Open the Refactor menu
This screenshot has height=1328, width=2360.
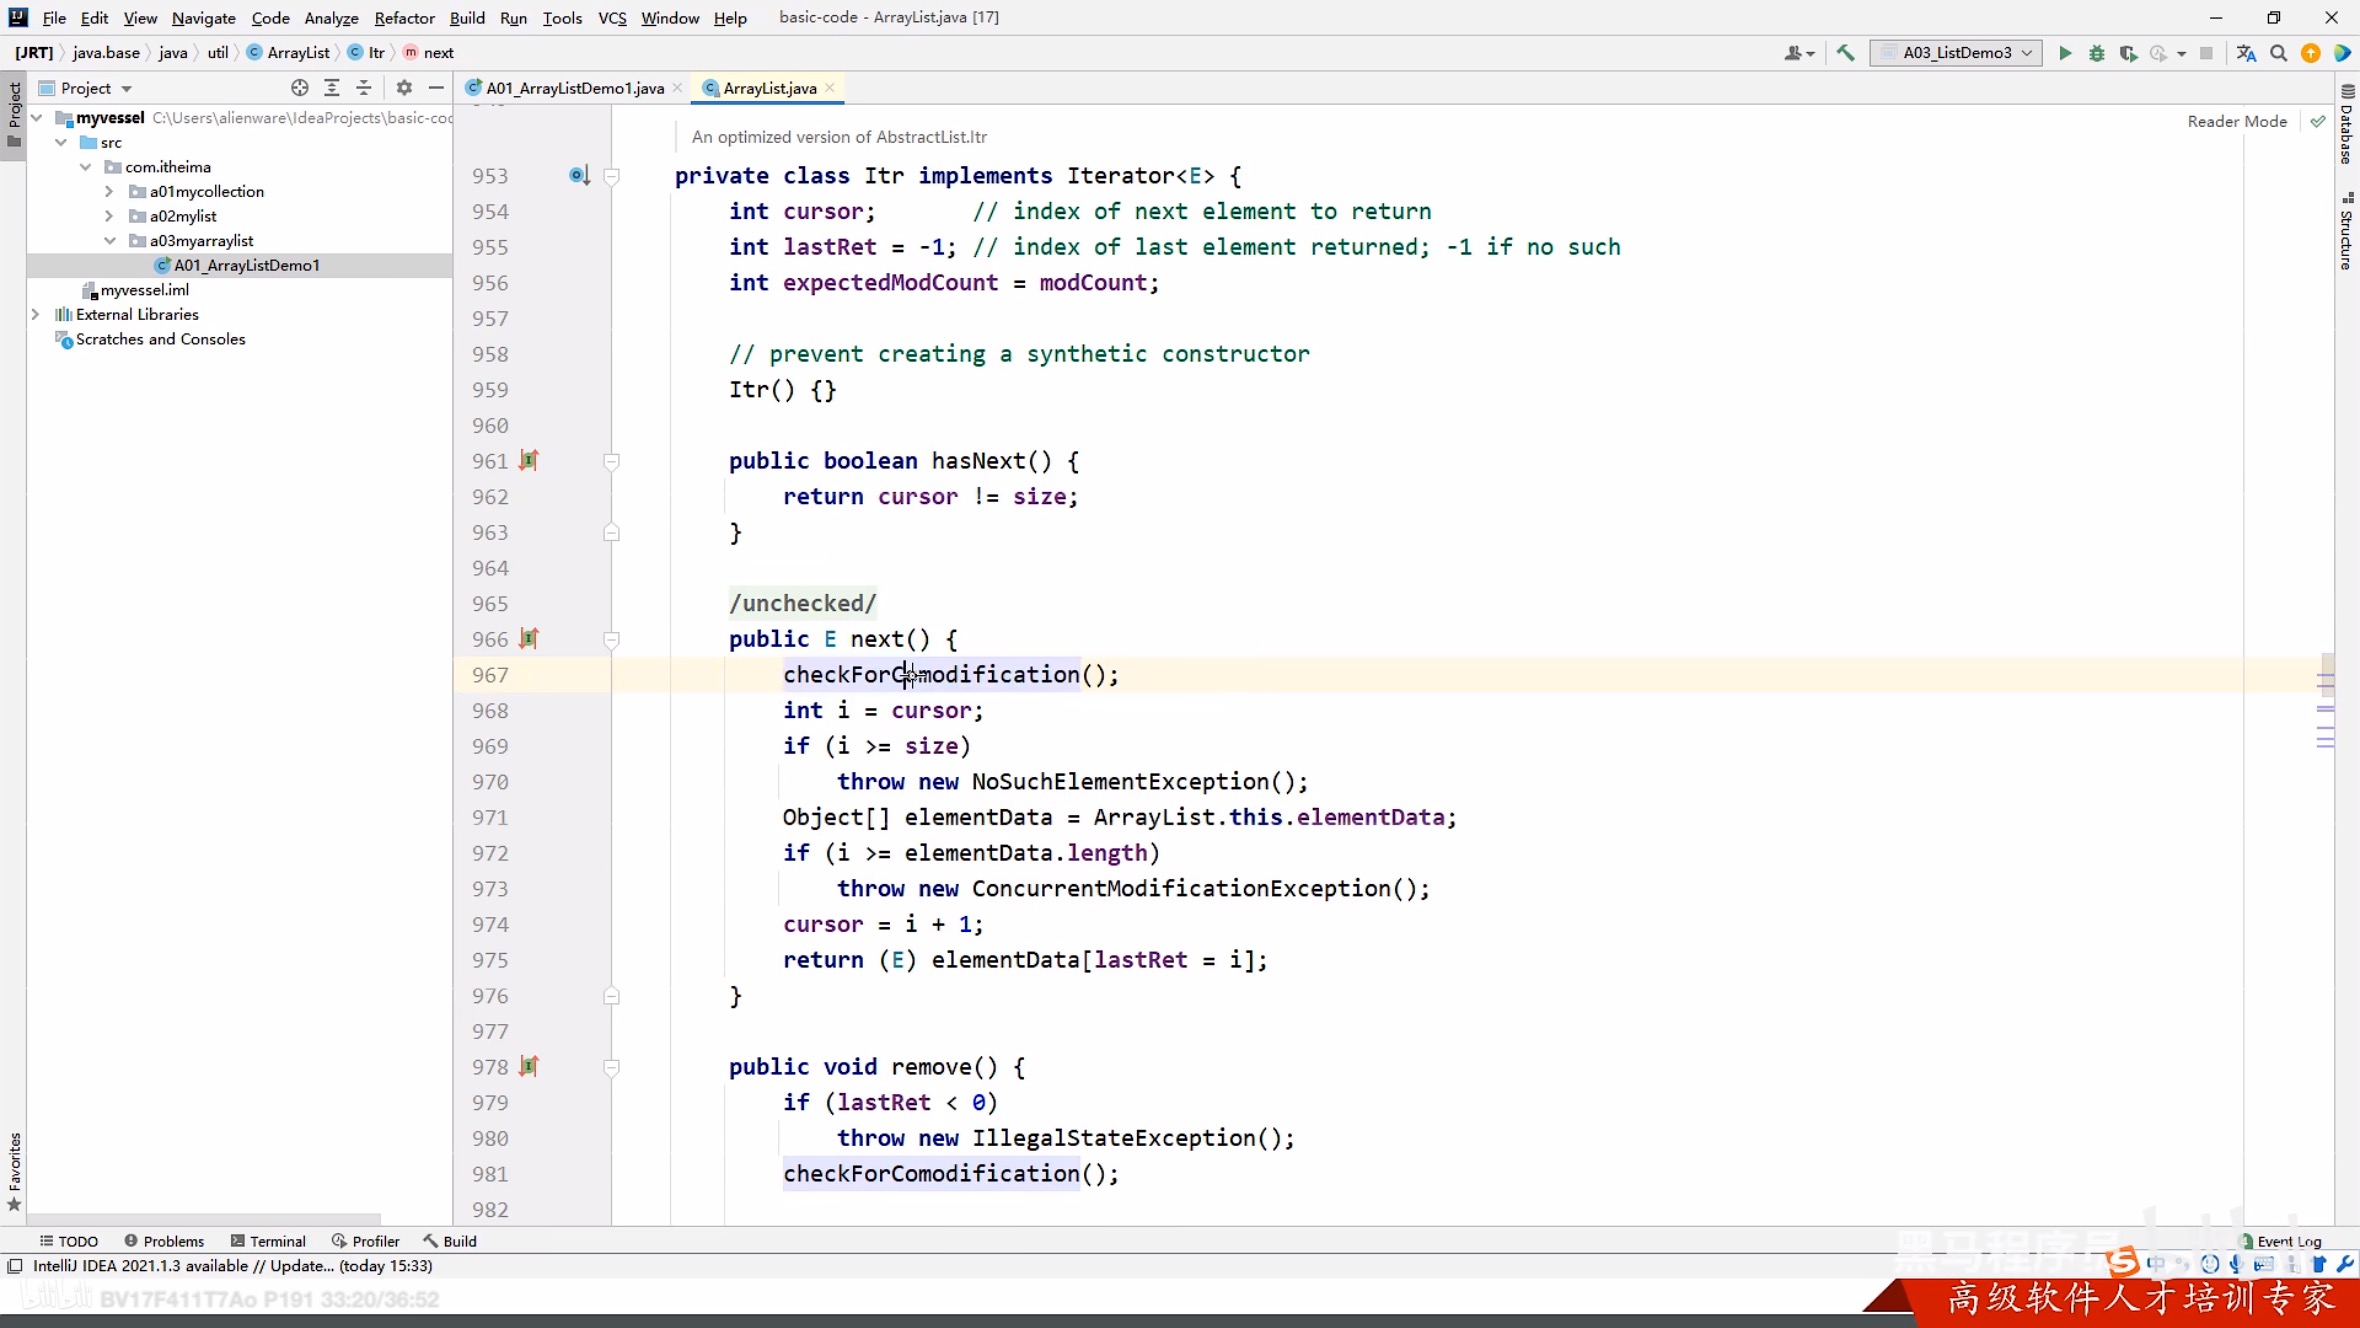404,18
